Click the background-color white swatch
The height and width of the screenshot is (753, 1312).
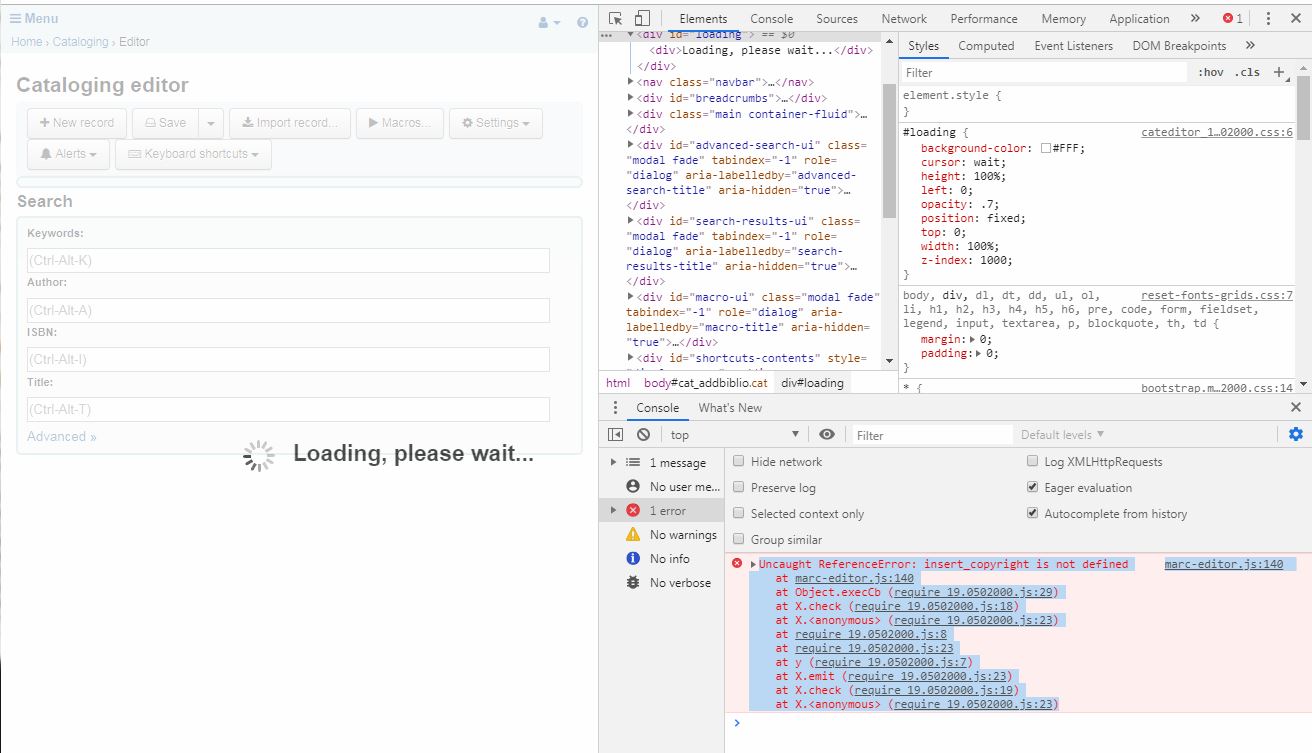point(1046,148)
